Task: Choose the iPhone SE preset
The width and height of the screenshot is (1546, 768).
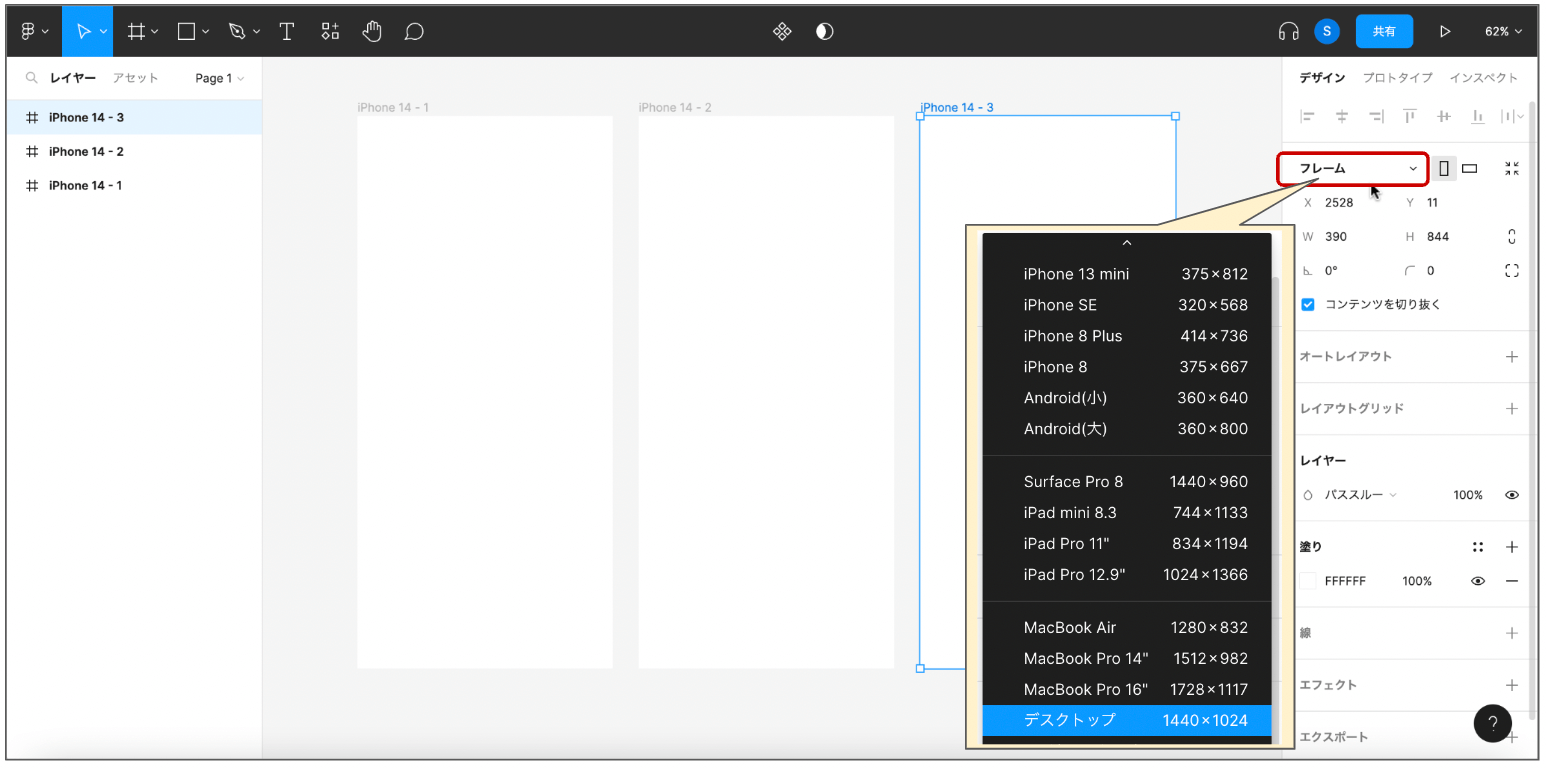Action: pos(1126,305)
